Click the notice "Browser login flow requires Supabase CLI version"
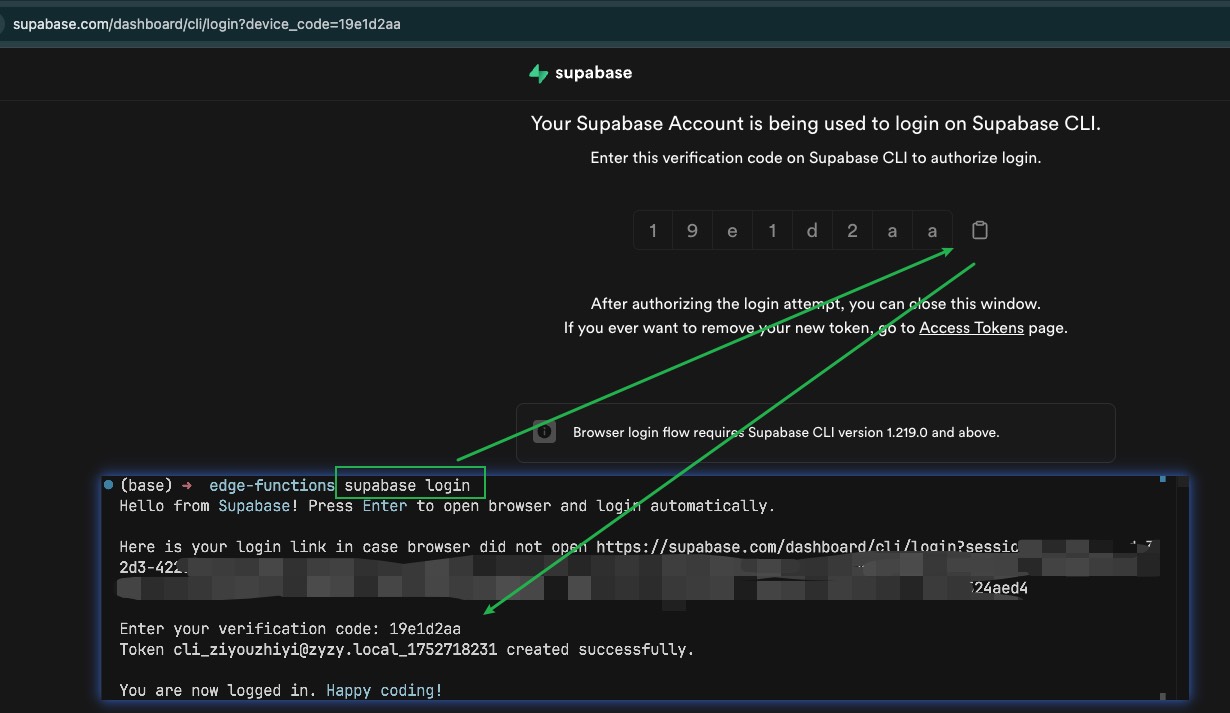Screen dimensions: 1230x713 pos(786,433)
